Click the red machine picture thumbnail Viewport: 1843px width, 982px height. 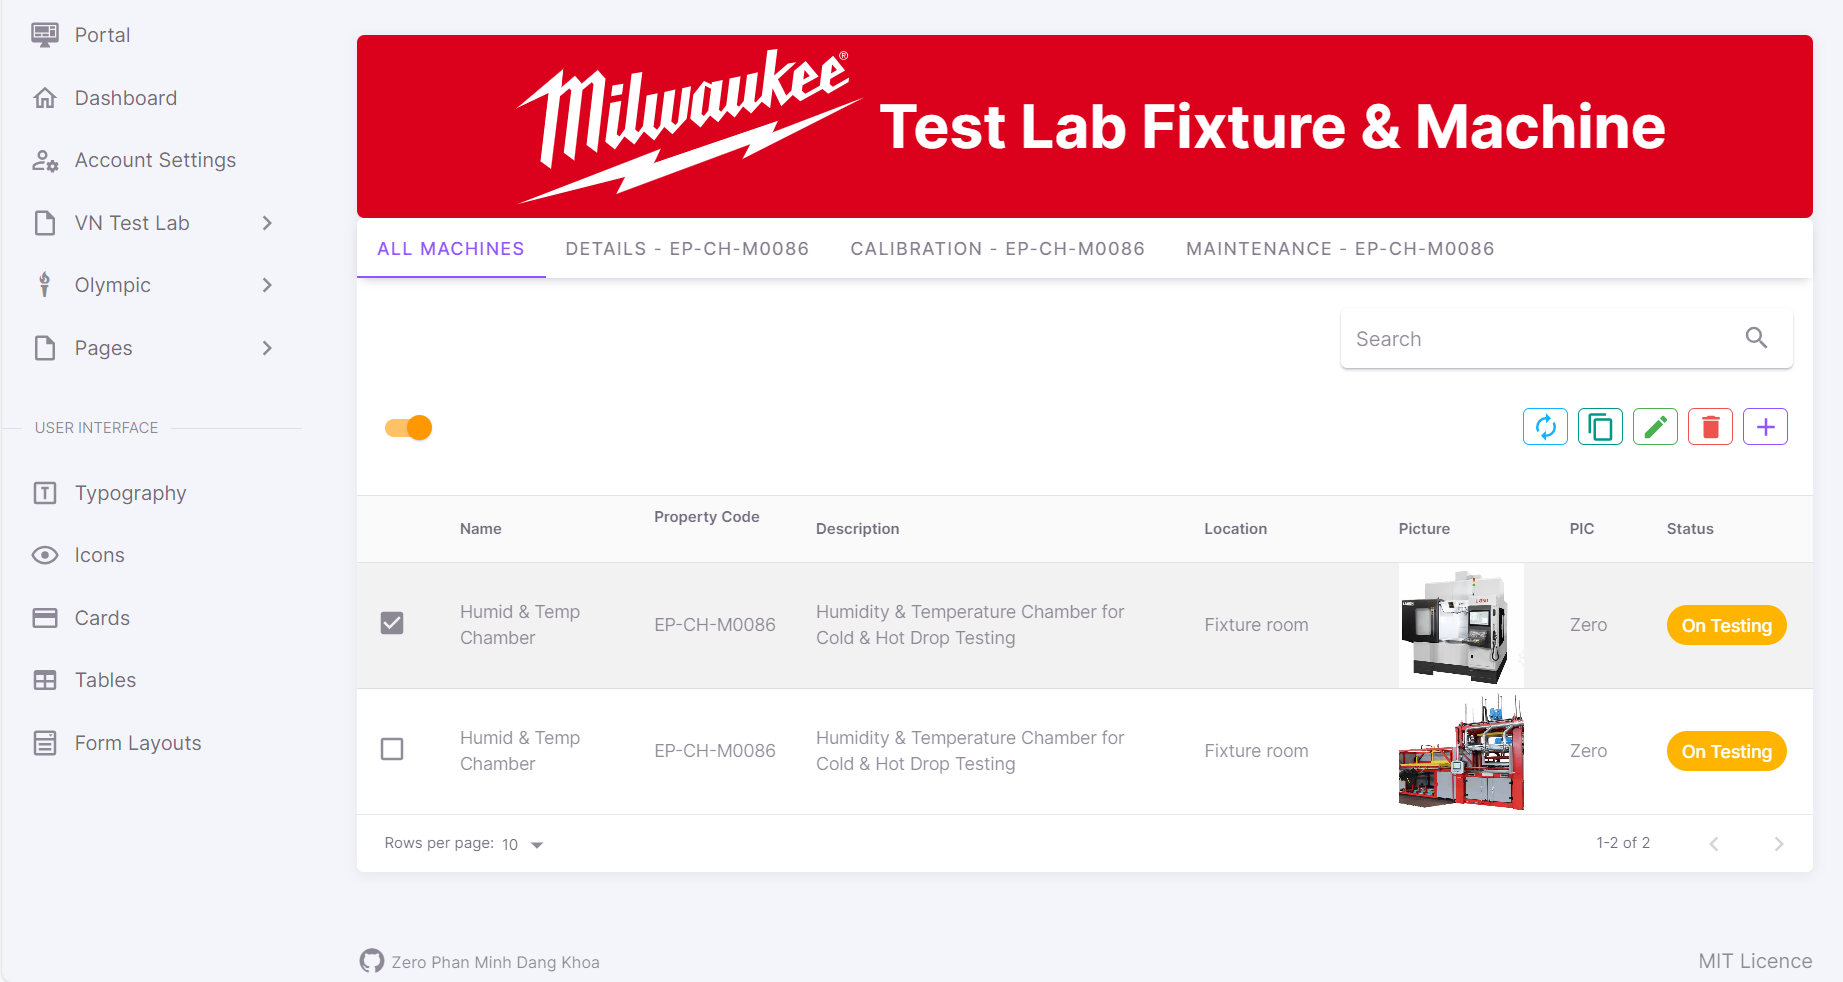tap(1461, 752)
